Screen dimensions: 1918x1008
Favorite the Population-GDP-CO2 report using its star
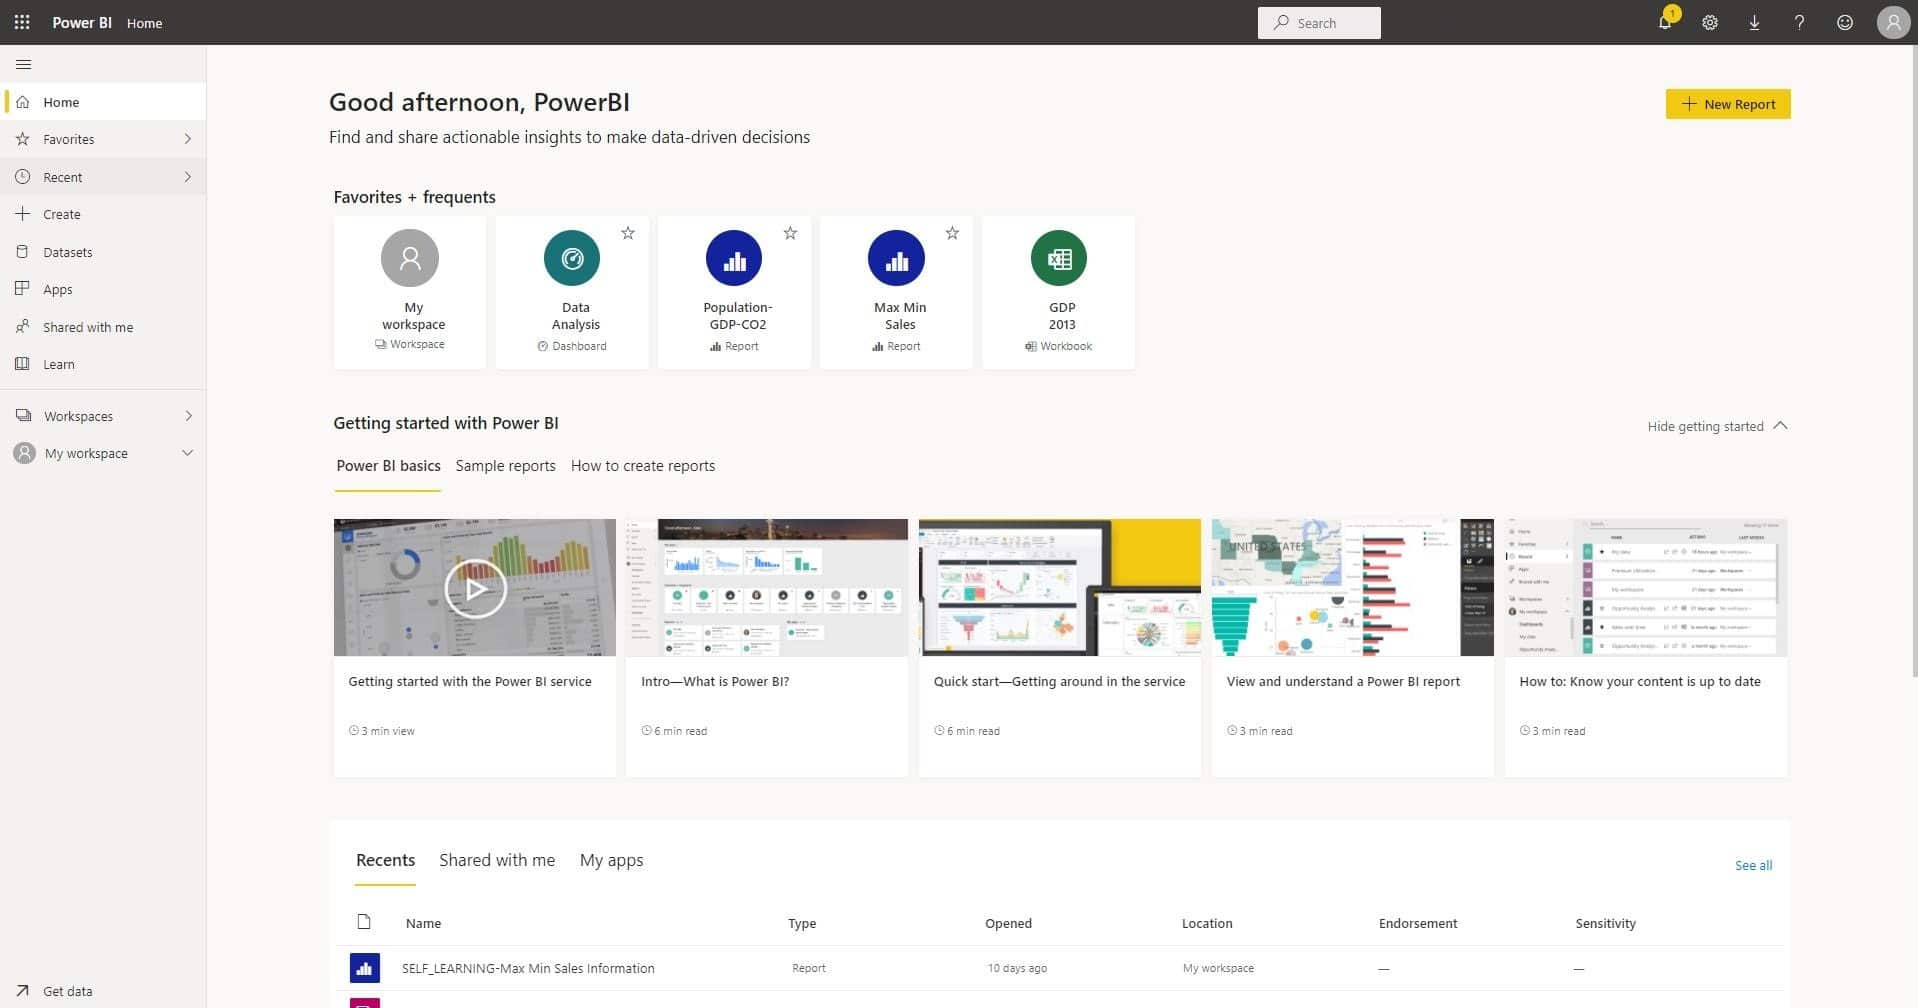[790, 233]
